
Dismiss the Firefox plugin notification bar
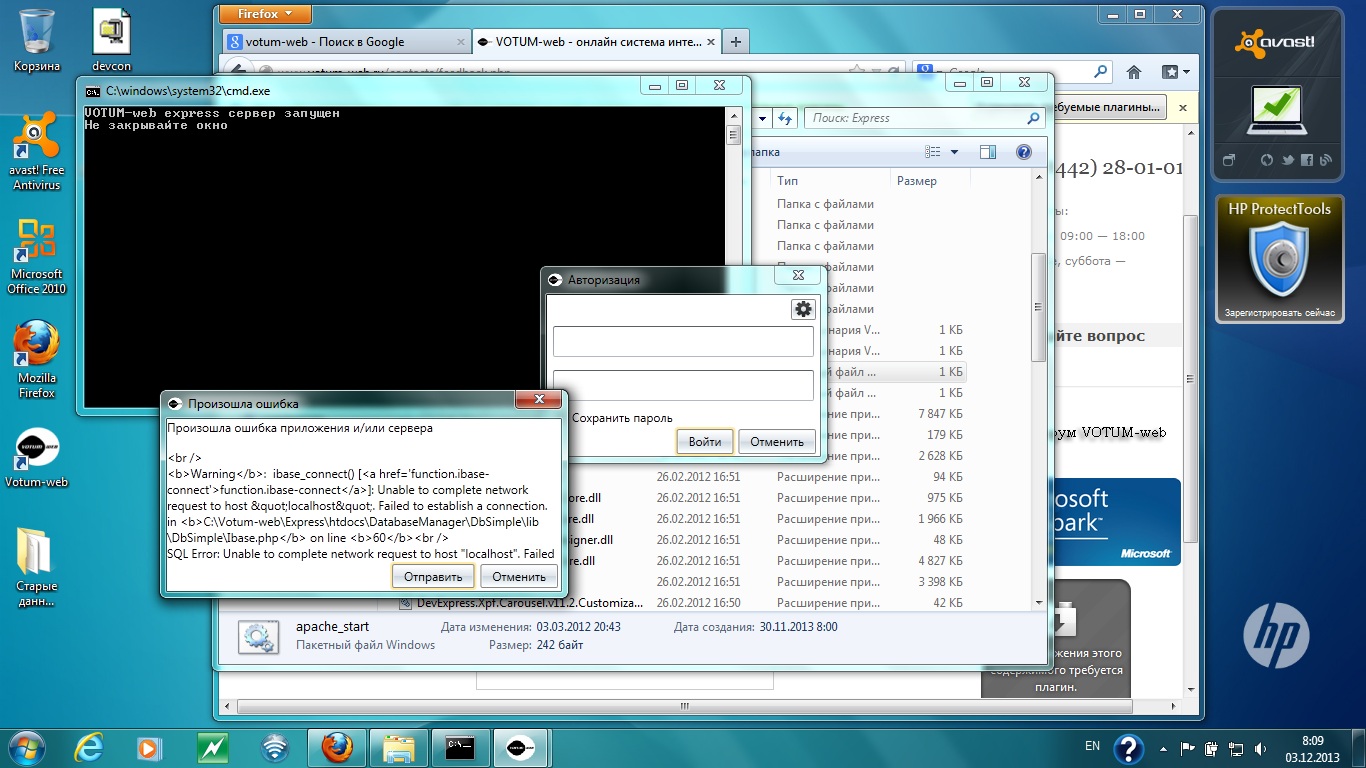point(1183,107)
